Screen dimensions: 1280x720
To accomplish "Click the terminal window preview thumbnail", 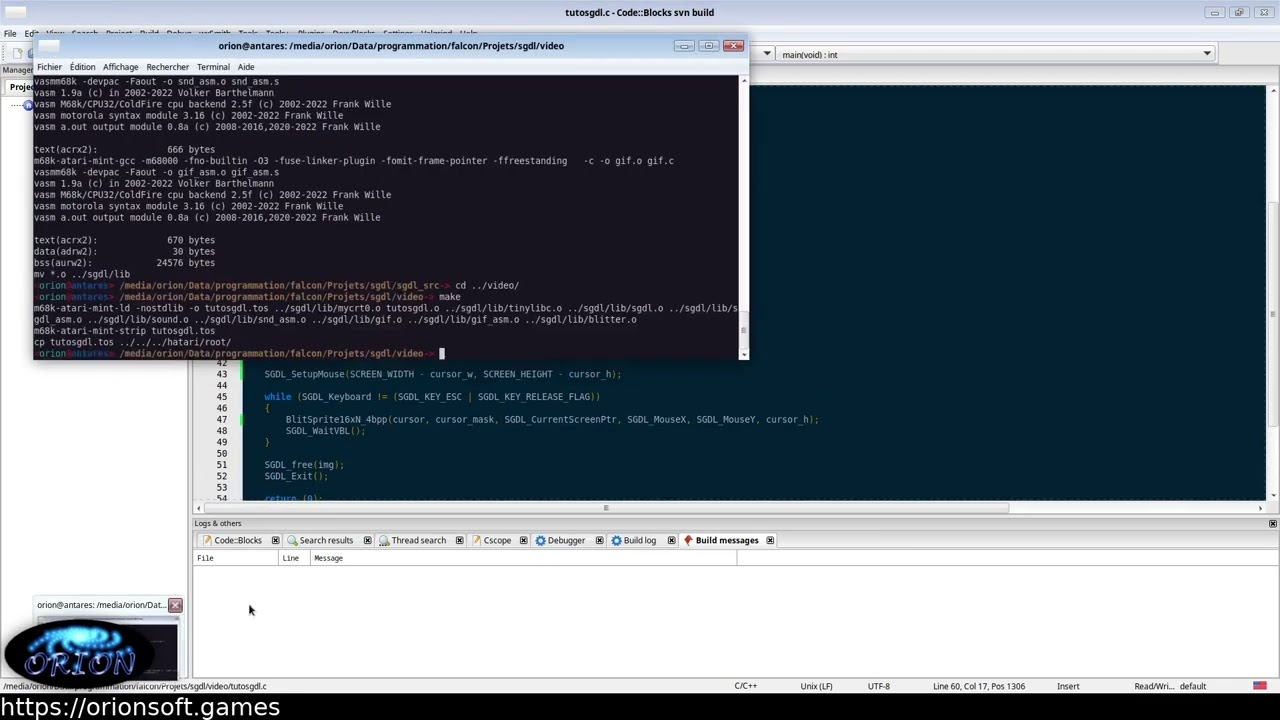I will (x=106, y=646).
